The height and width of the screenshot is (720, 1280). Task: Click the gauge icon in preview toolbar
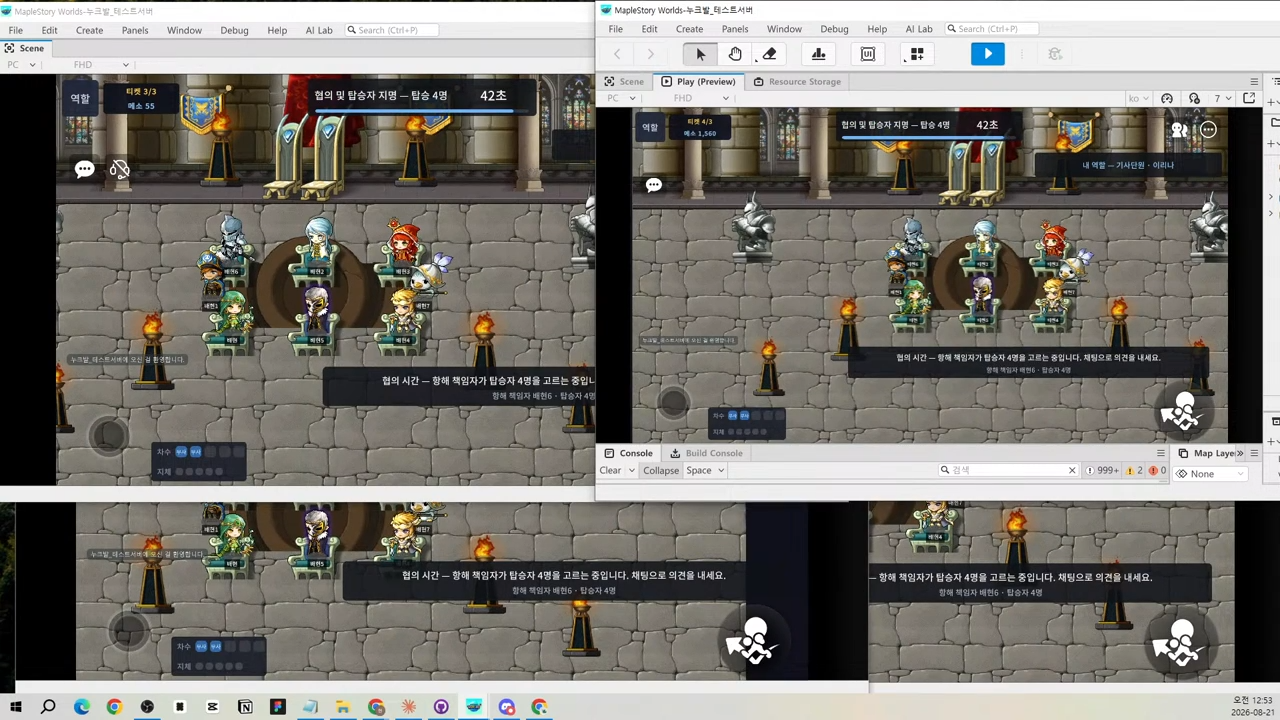pyautogui.click(x=1166, y=98)
